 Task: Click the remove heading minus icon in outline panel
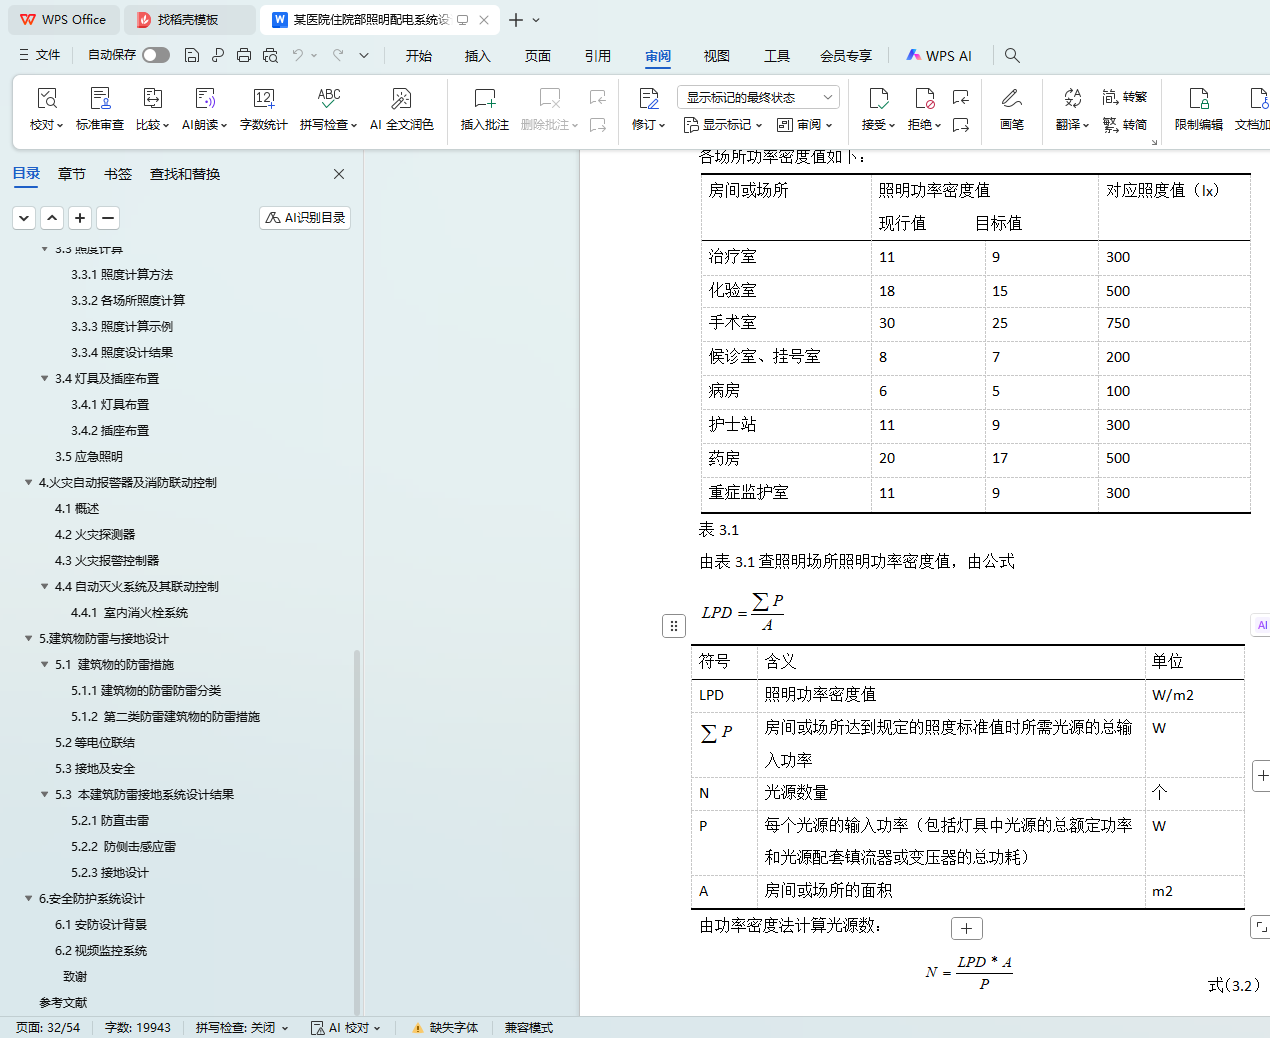click(x=108, y=217)
